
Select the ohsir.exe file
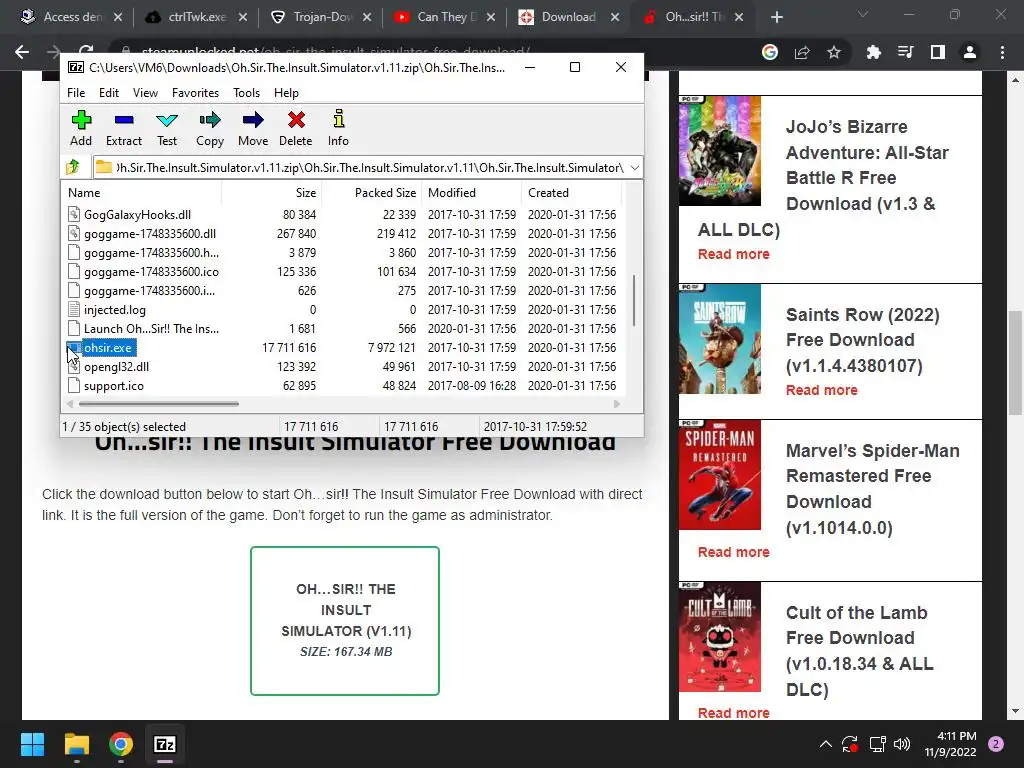[x=108, y=348]
